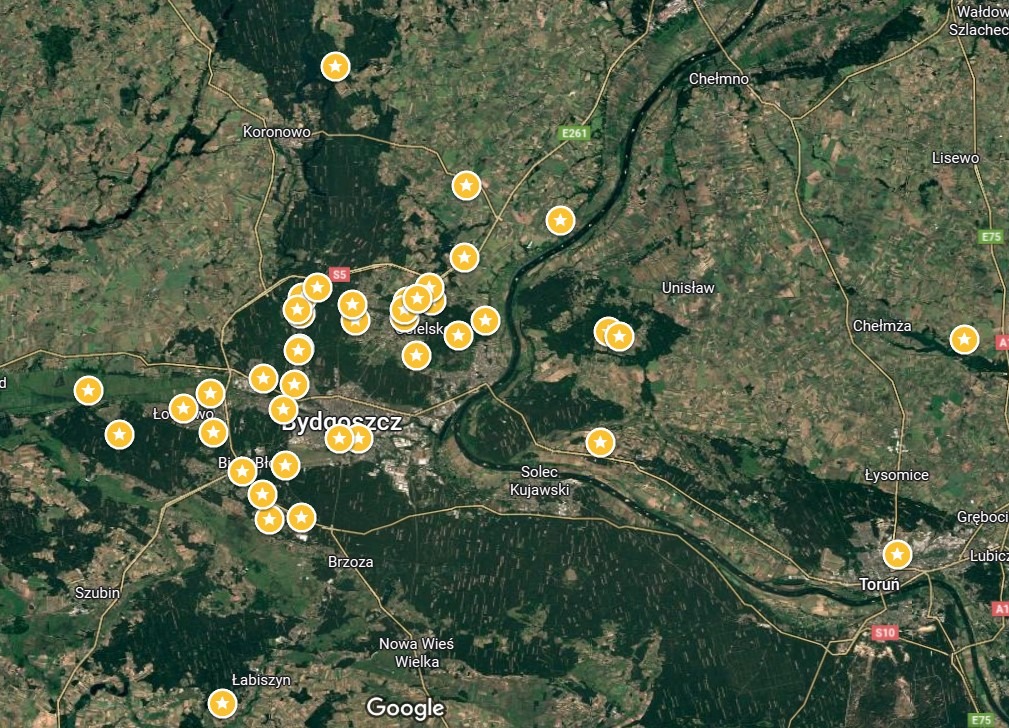Select the westernmost star marker near Łochowo

click(x=88, y=393)
